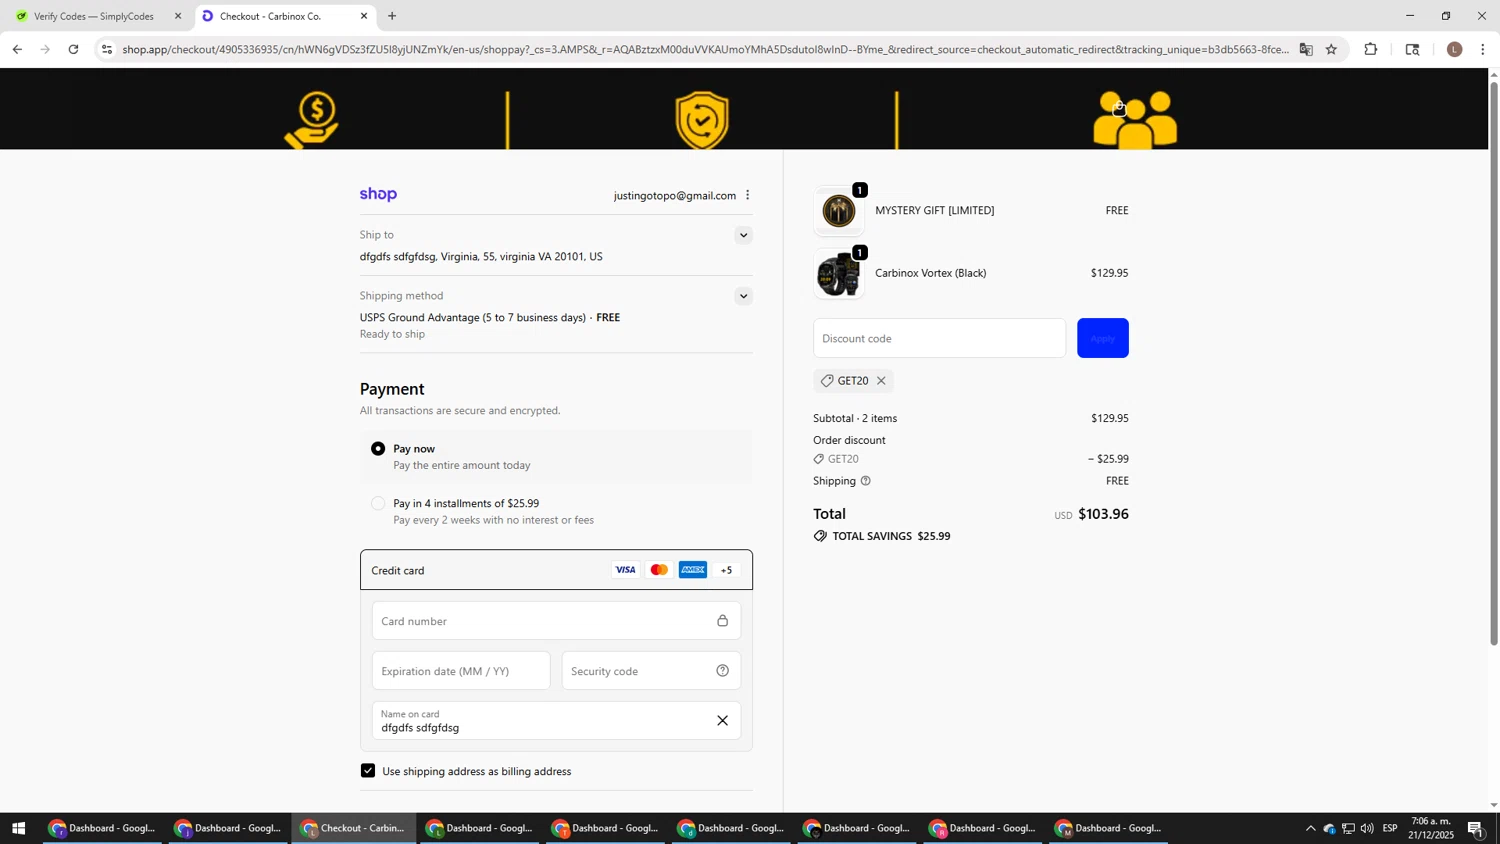
Task: Open the Chrome profile avatar
Action: [1455, 49]
